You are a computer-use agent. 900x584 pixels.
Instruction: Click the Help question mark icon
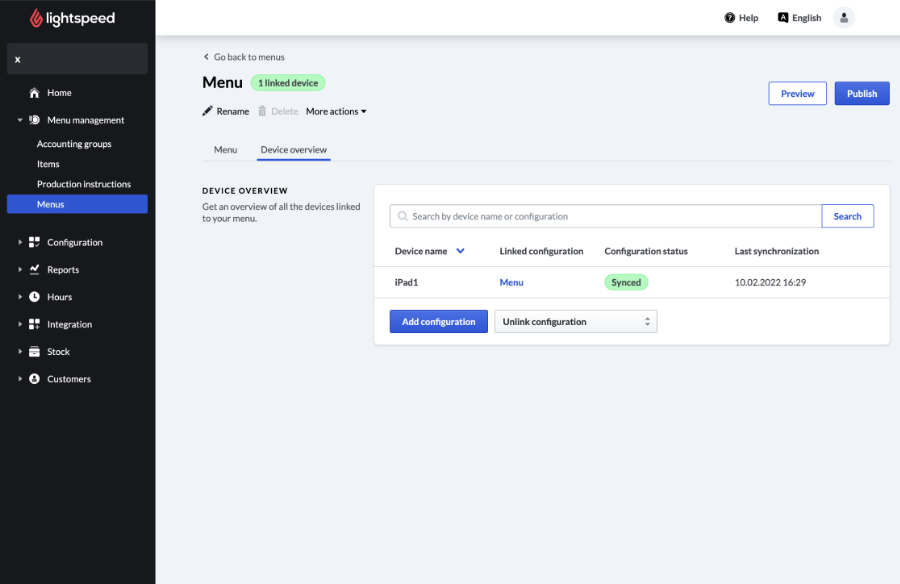coord(730,18)
